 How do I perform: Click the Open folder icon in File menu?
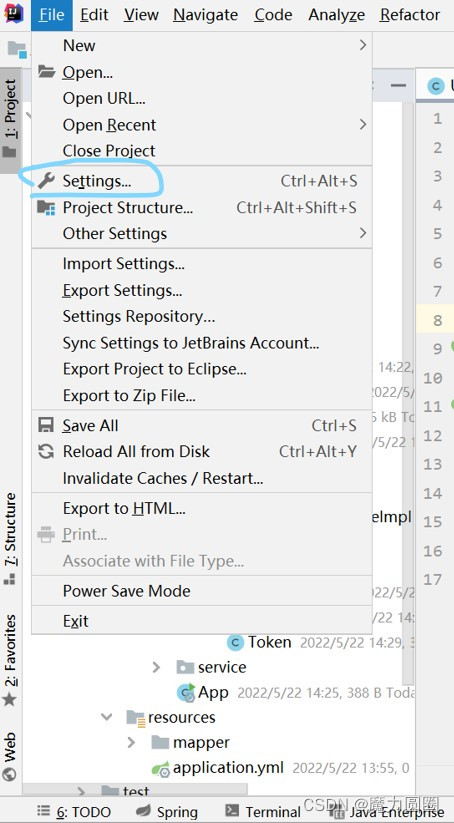click(x=46, y=72)
